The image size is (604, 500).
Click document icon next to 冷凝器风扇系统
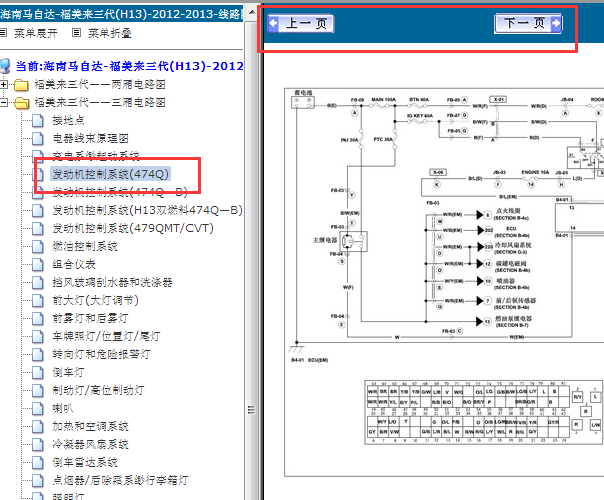tap(38, 444)
